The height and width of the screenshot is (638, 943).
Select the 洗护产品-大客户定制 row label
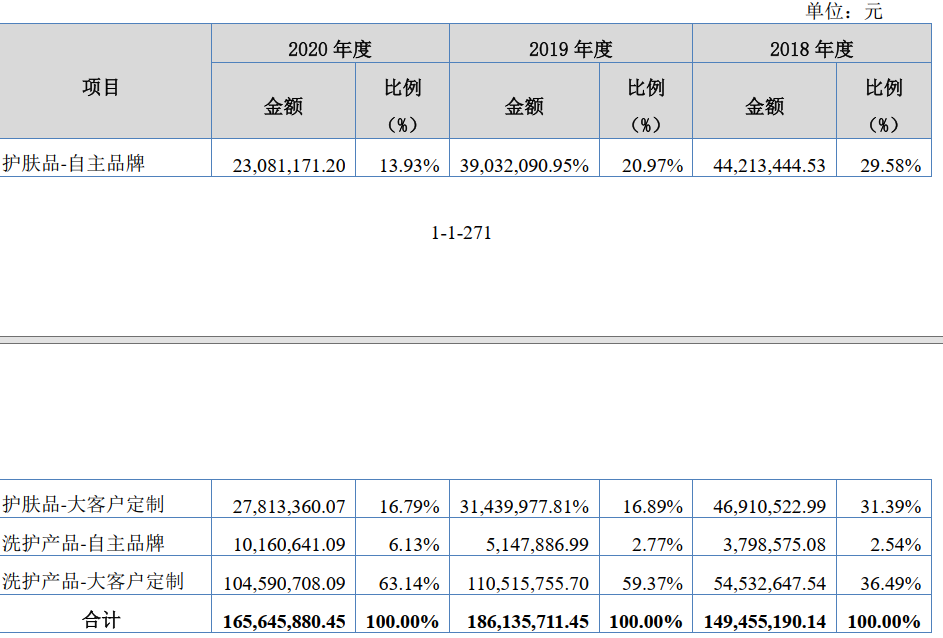92,581
